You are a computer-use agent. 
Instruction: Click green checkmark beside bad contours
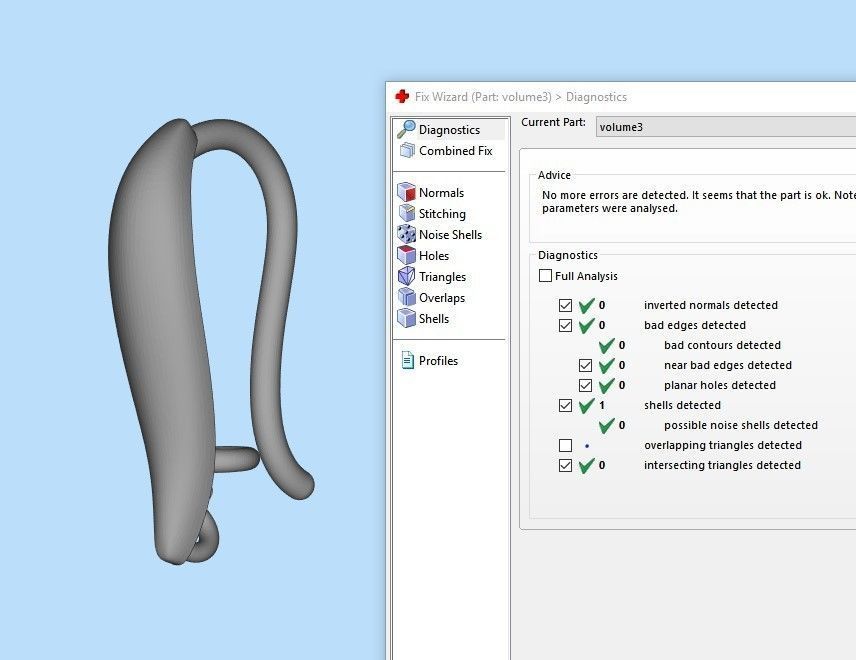click(607, 346)
